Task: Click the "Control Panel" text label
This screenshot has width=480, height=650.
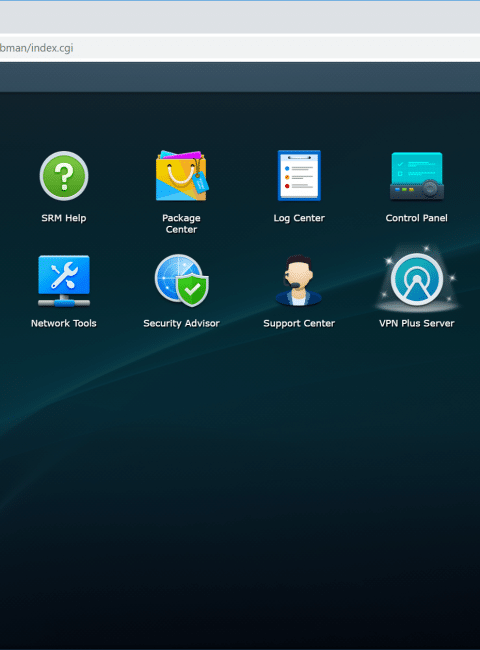Action: 417,218
